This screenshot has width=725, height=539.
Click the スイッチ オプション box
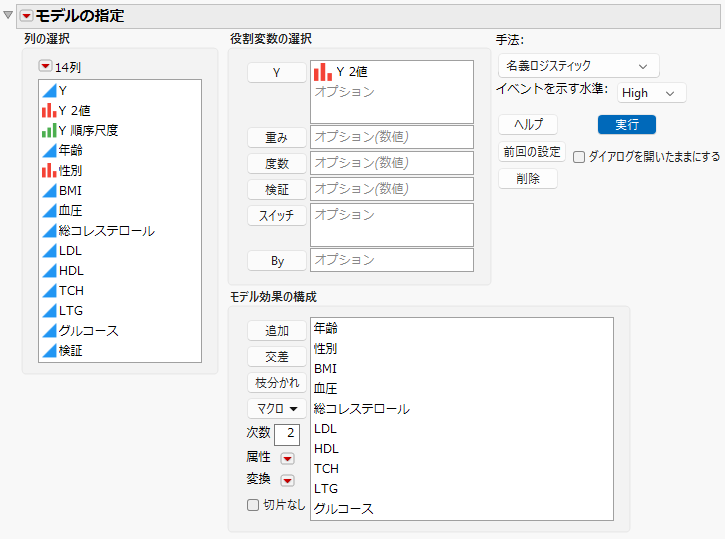point(392,225)
